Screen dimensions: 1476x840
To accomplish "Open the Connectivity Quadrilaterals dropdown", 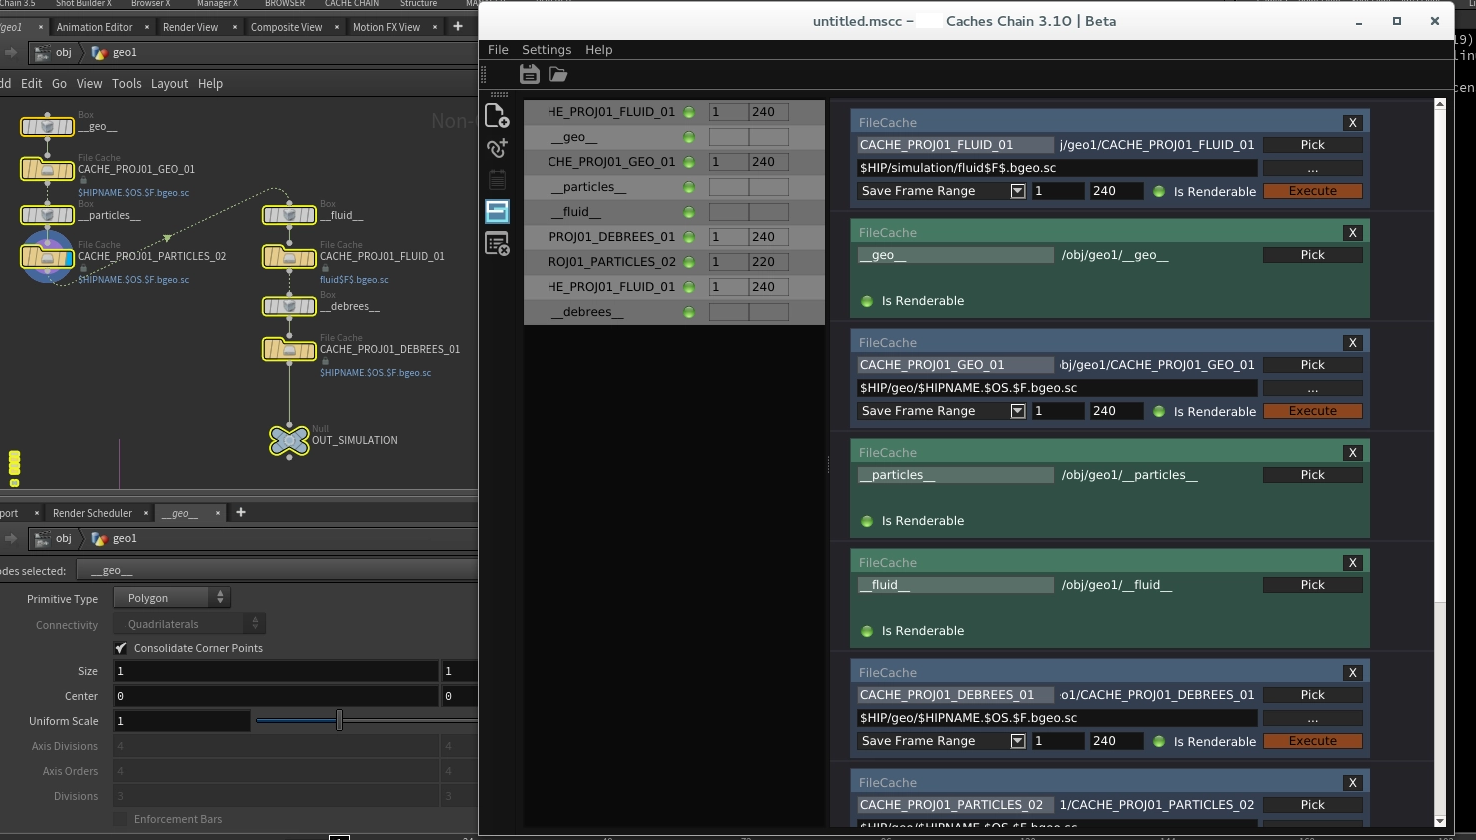I will (189, 624).
